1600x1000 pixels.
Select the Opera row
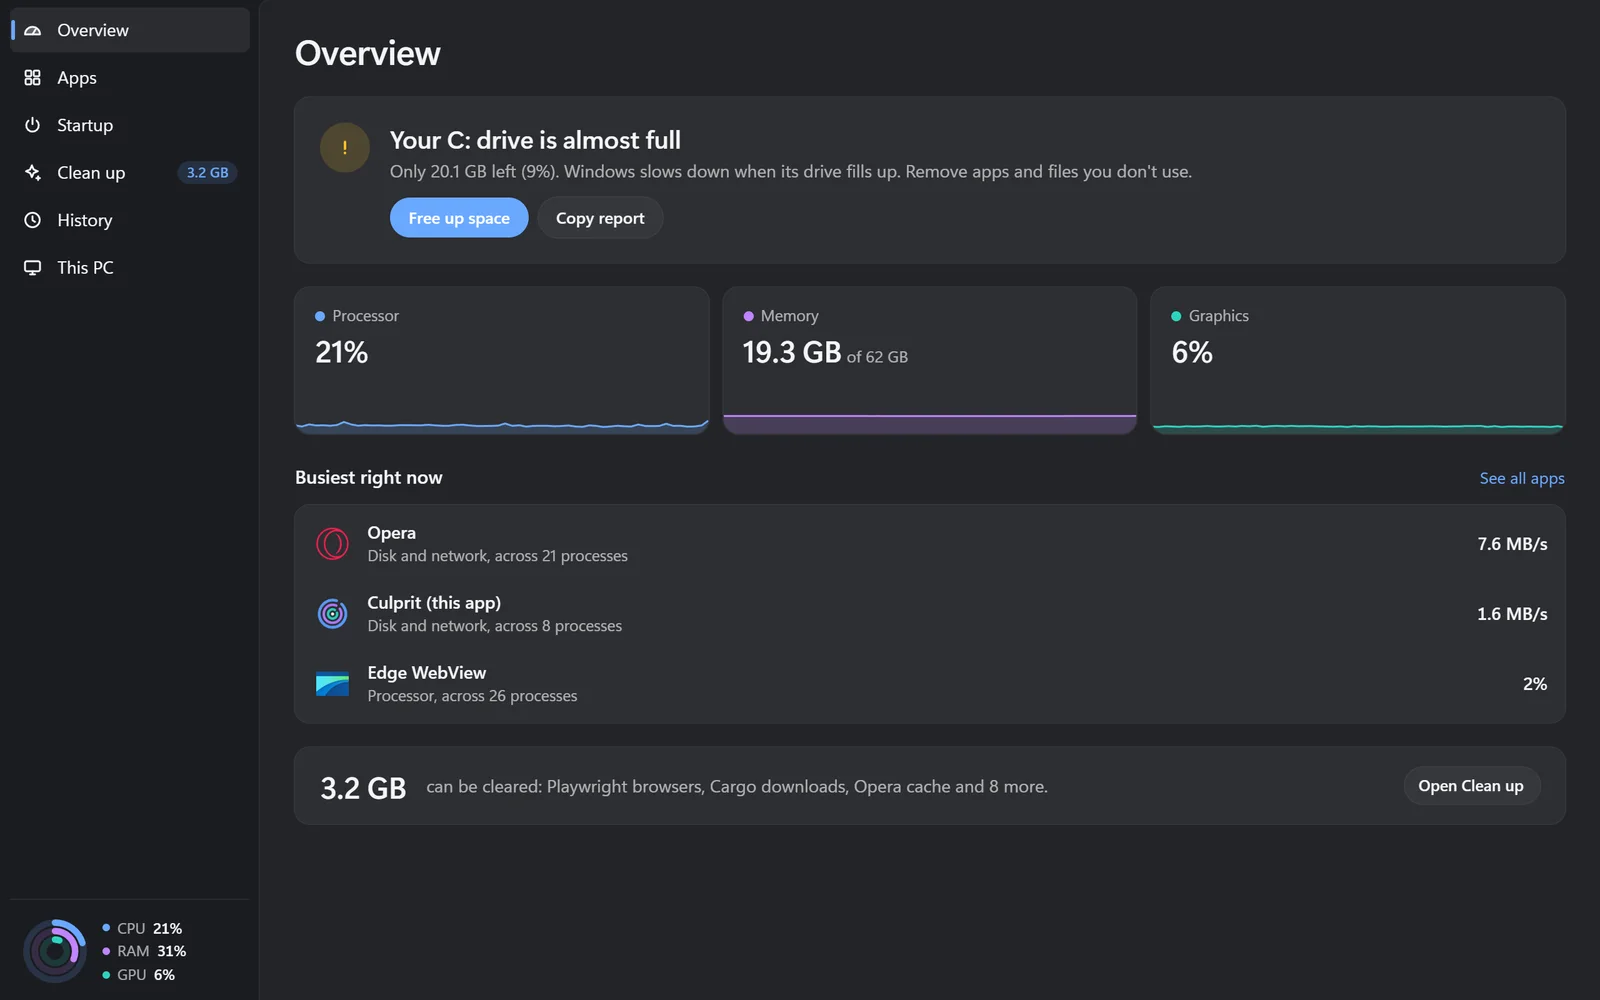(930, 544)
